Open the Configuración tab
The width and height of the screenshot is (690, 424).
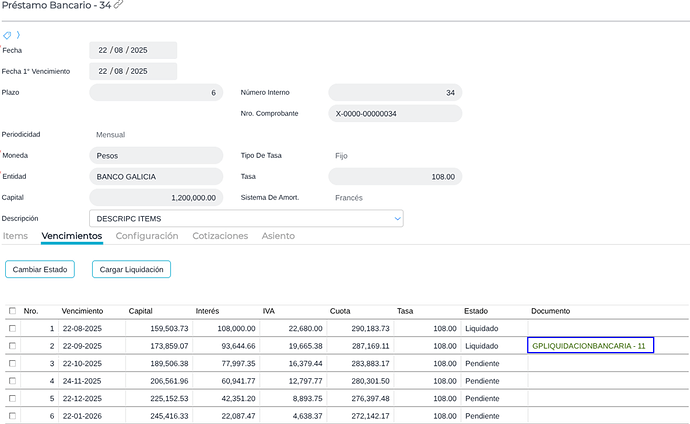click(147, 236)
